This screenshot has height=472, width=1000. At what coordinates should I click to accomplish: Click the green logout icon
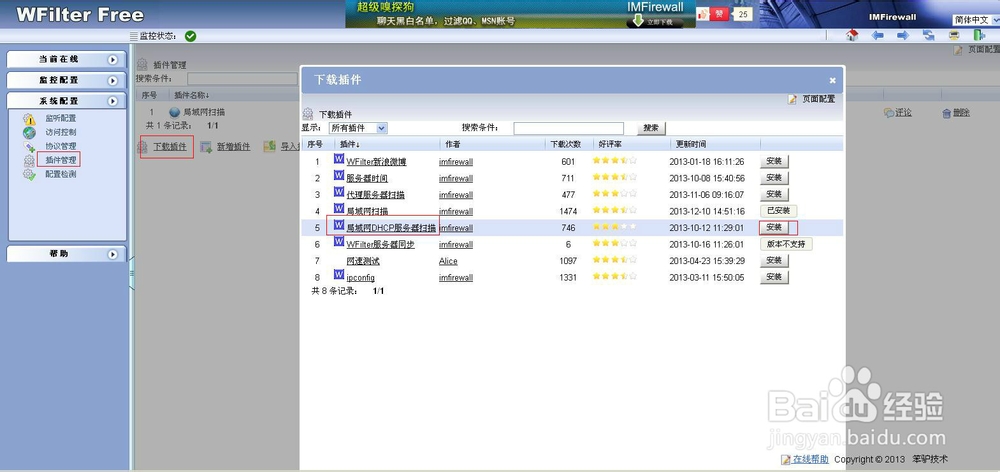[979, 36]
